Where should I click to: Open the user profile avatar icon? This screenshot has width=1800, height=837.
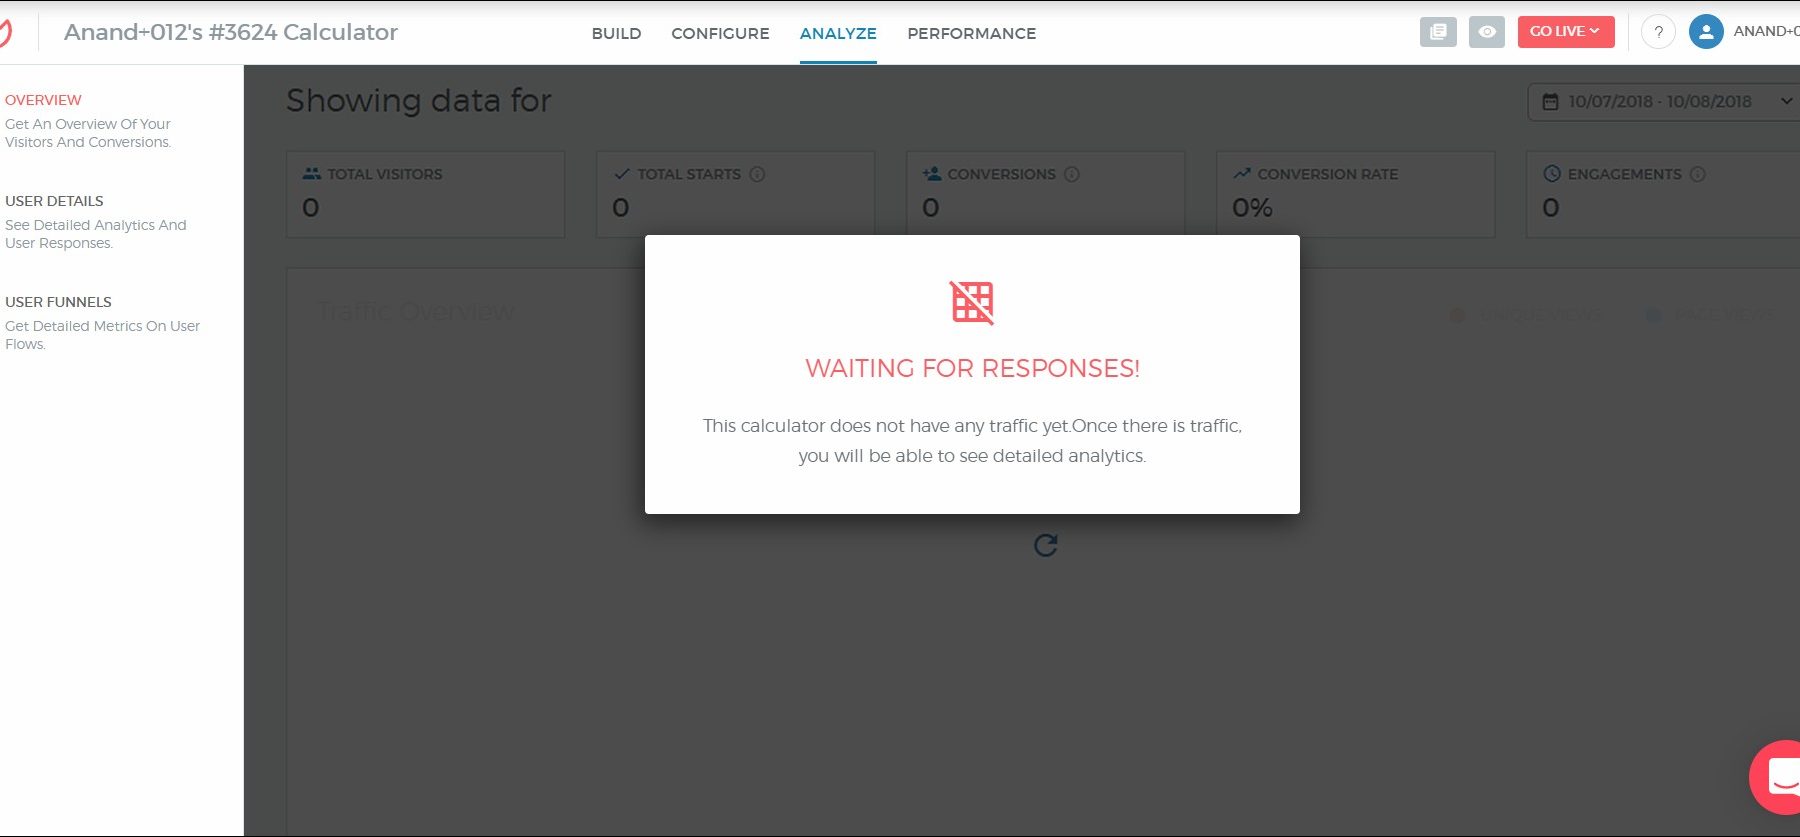click(1705, 32)
